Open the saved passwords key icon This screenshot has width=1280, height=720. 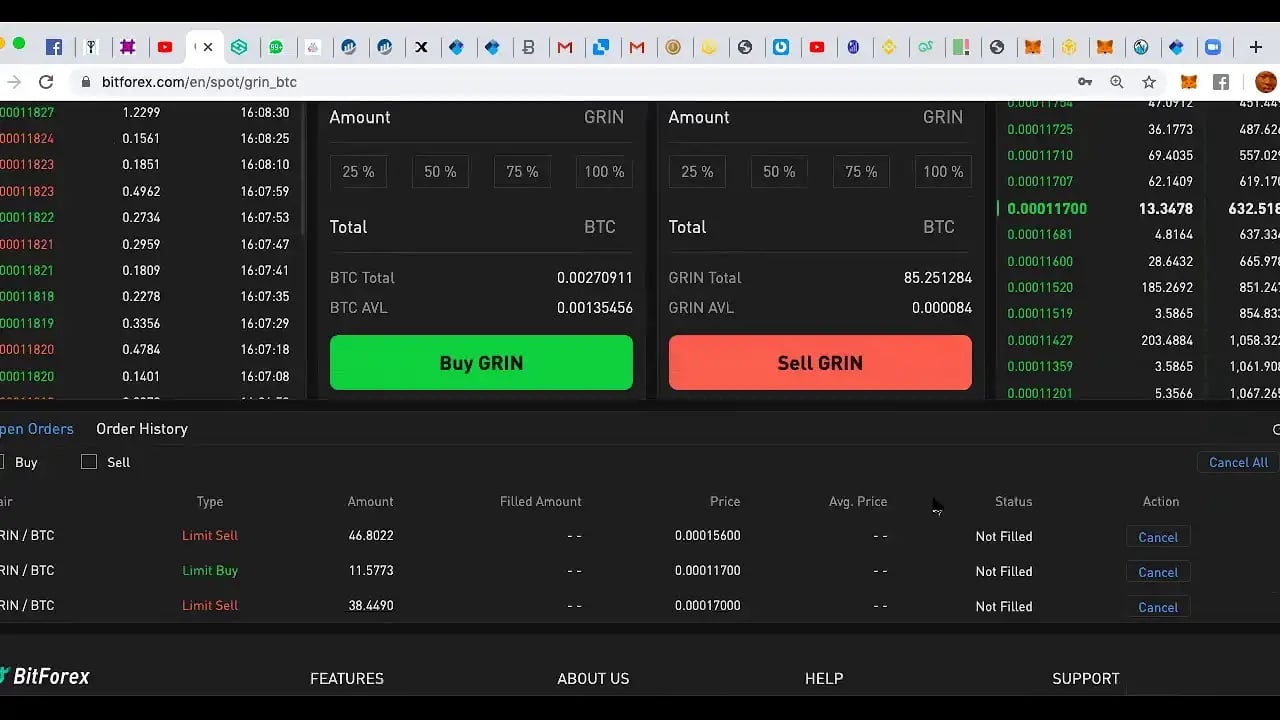point(1085,82)
